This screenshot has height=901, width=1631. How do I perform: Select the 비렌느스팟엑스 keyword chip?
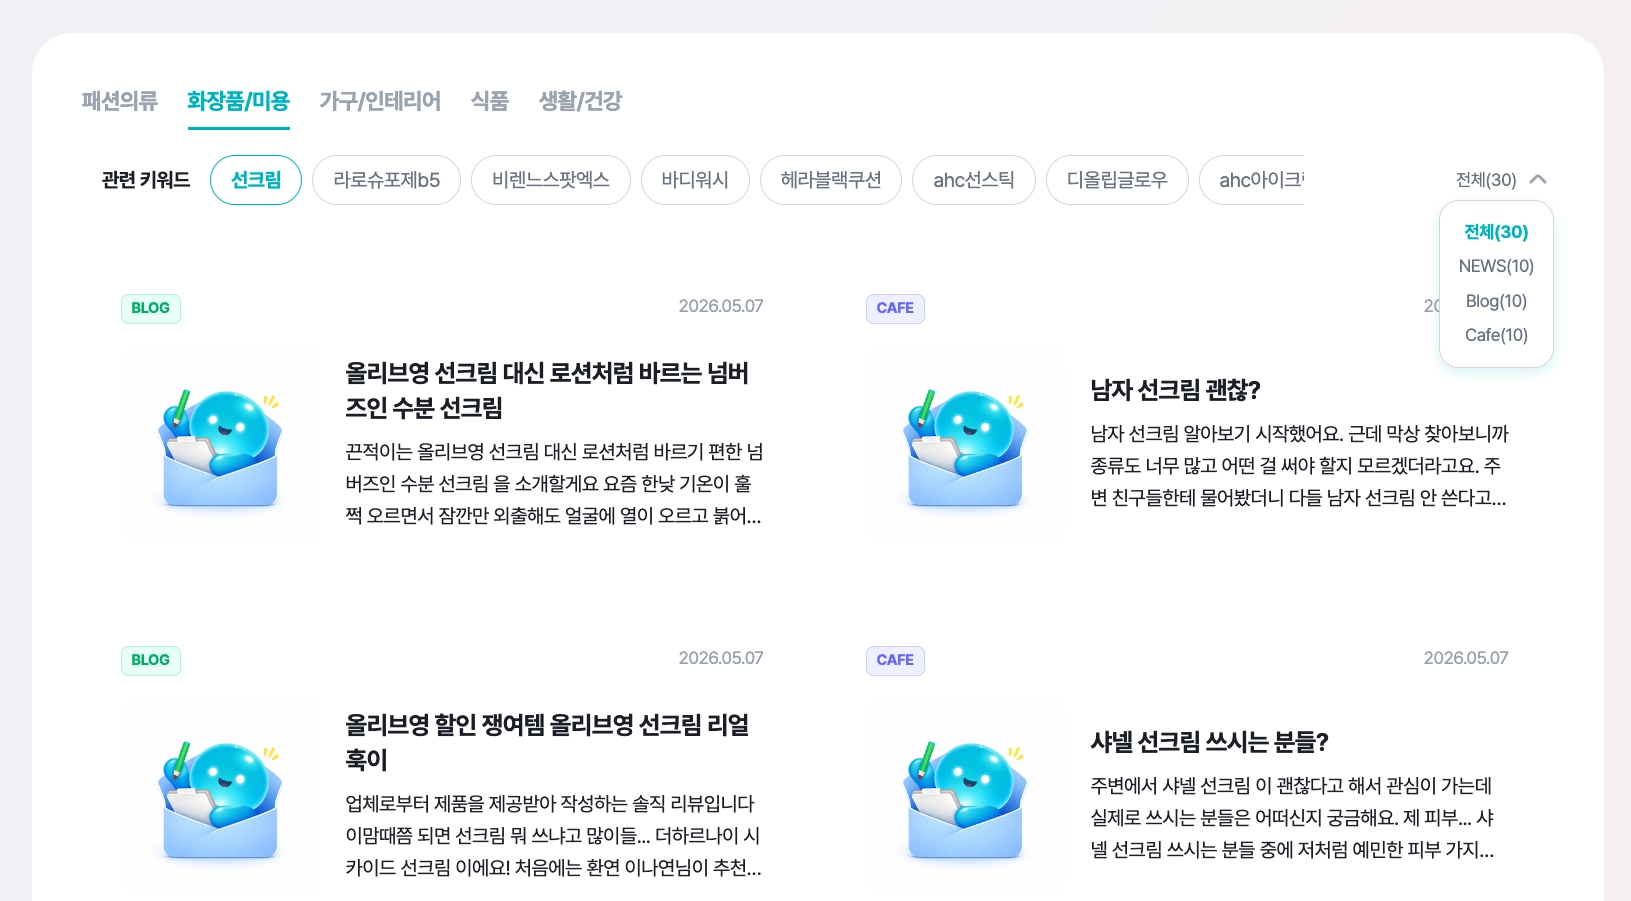point(551,180)
